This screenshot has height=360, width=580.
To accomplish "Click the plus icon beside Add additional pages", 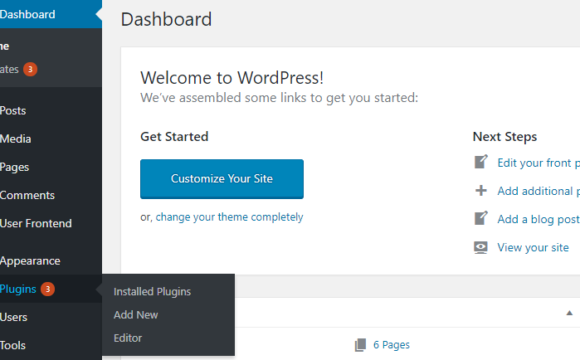I will pyautogui.click(x=481, y=191).
